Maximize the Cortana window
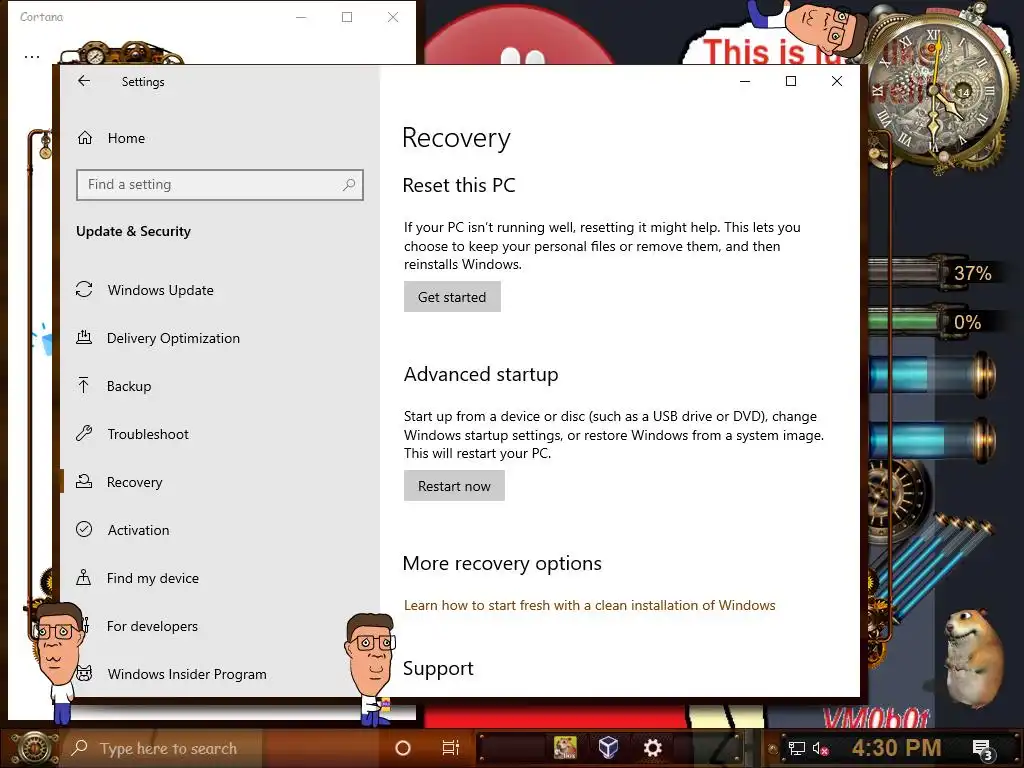 (347, 17)
